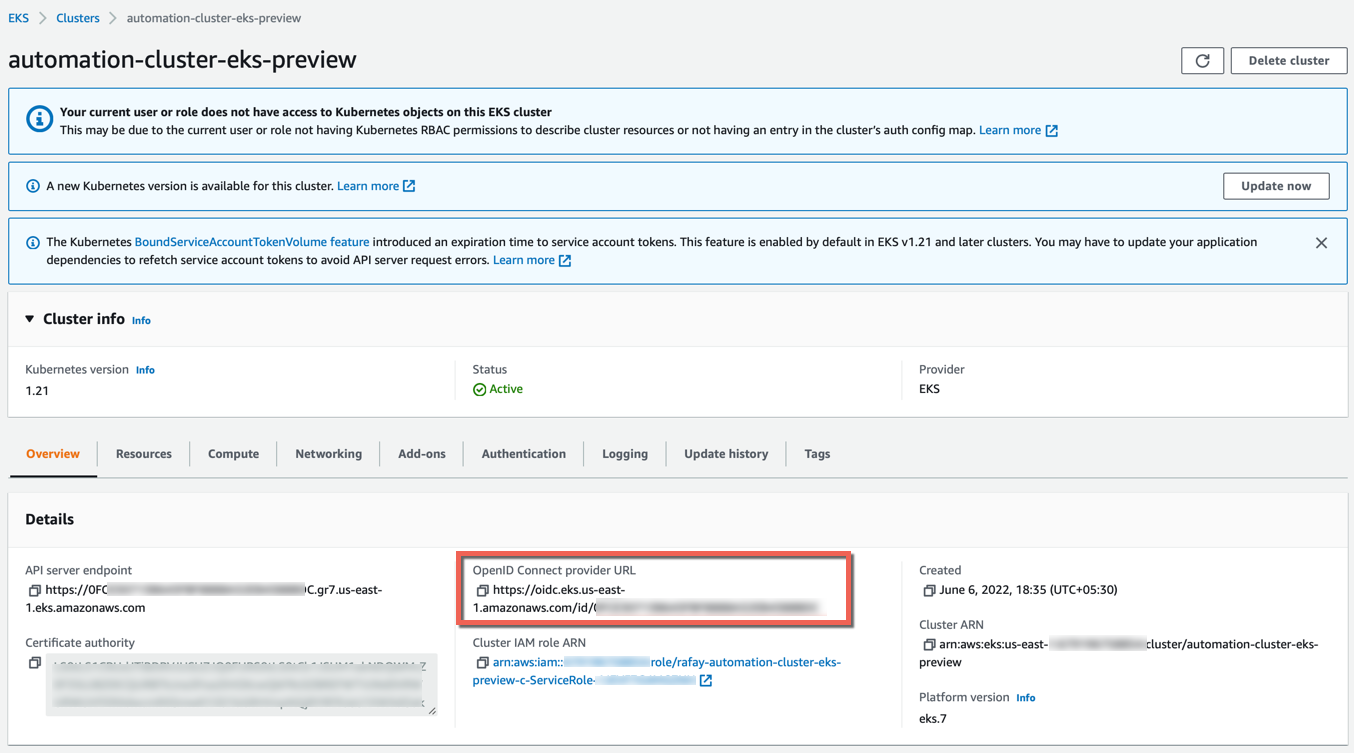
Task: Switch to the Networking tab
Action: [x=328, y=454]
